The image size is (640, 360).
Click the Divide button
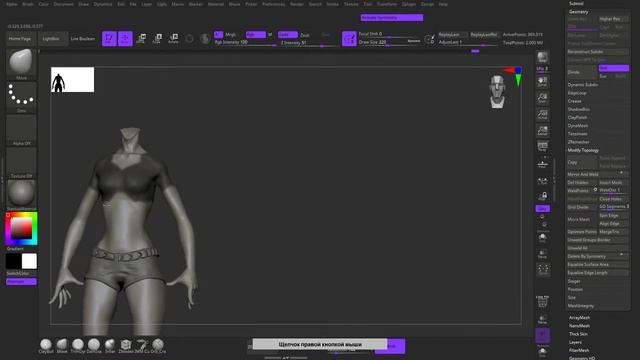[x=582, y=72]
